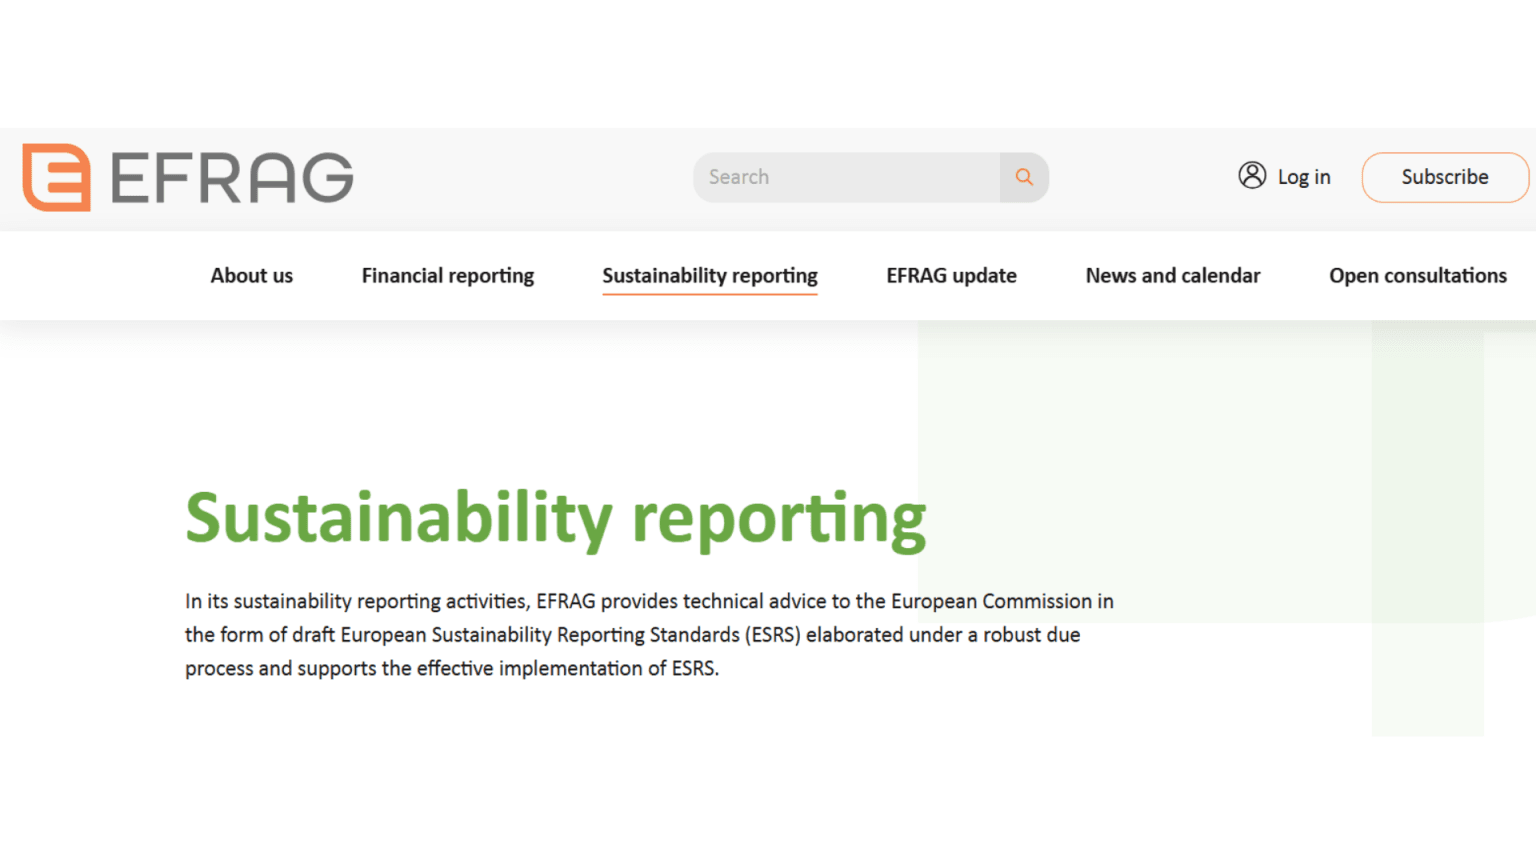
Task: Expand the Financial reporting dropdown
Action: click(x=447, y=276)
